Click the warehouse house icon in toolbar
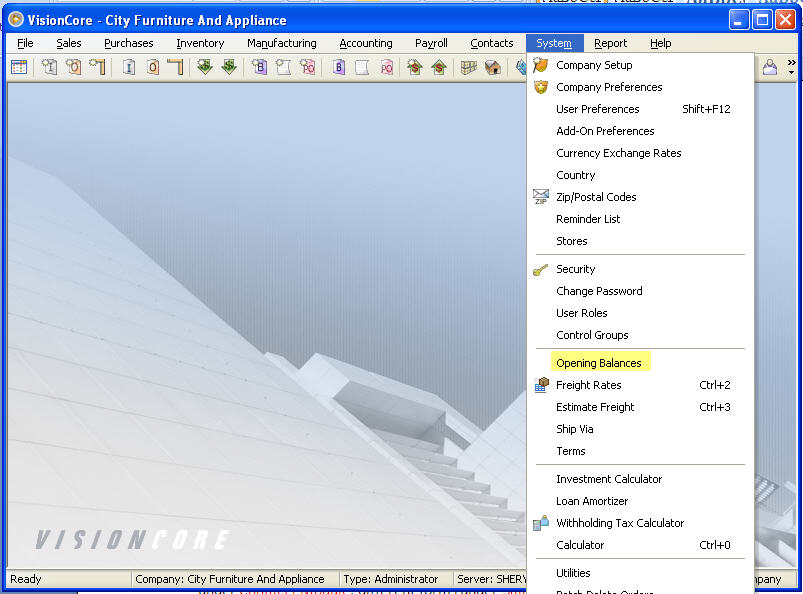The height and width of the screenshot is (594, 803). (493, 67)
